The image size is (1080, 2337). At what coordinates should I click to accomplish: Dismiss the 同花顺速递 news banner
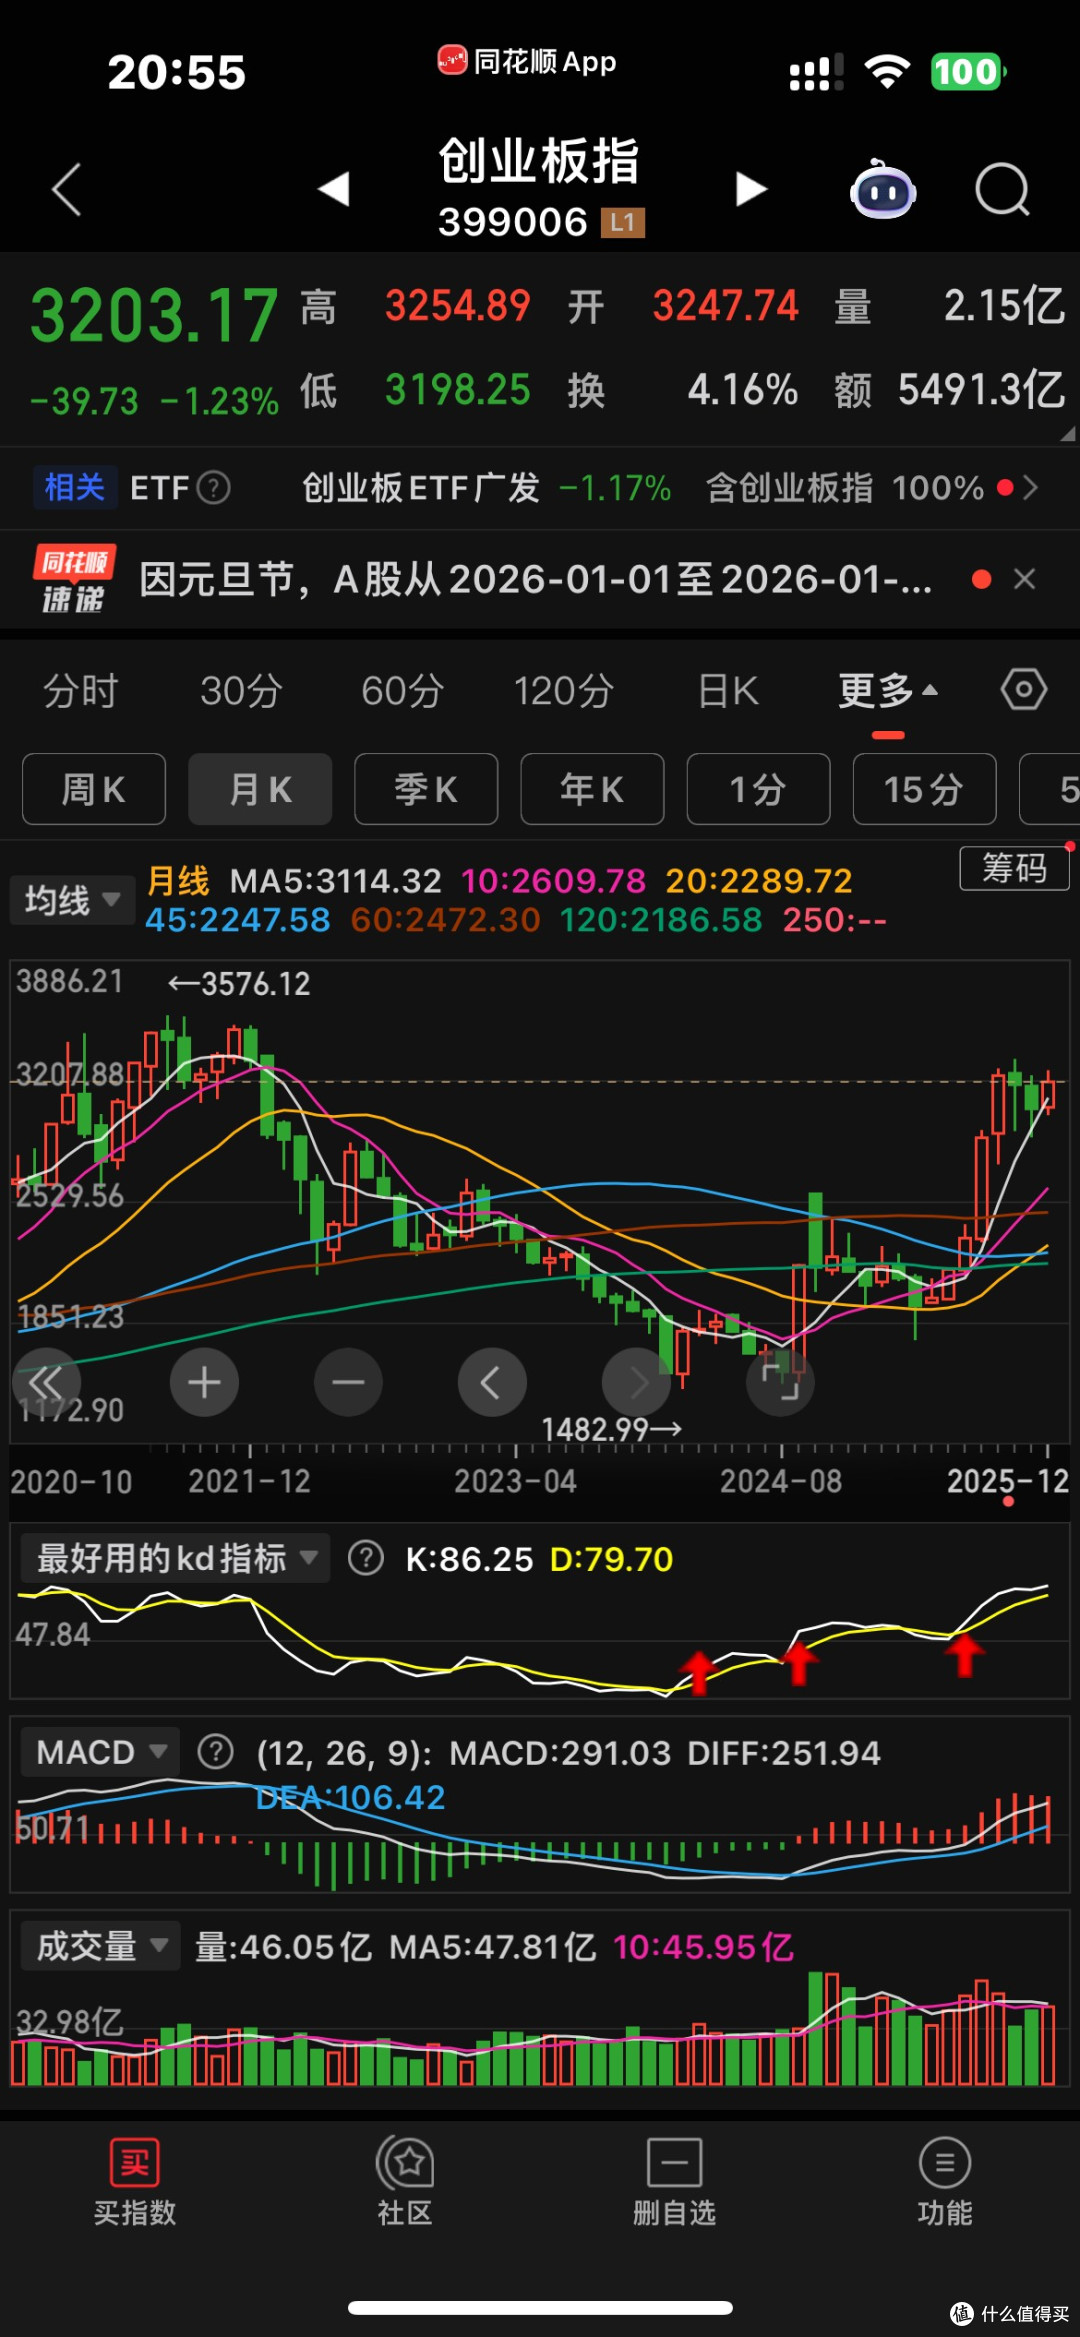(x=1024, y=579)
